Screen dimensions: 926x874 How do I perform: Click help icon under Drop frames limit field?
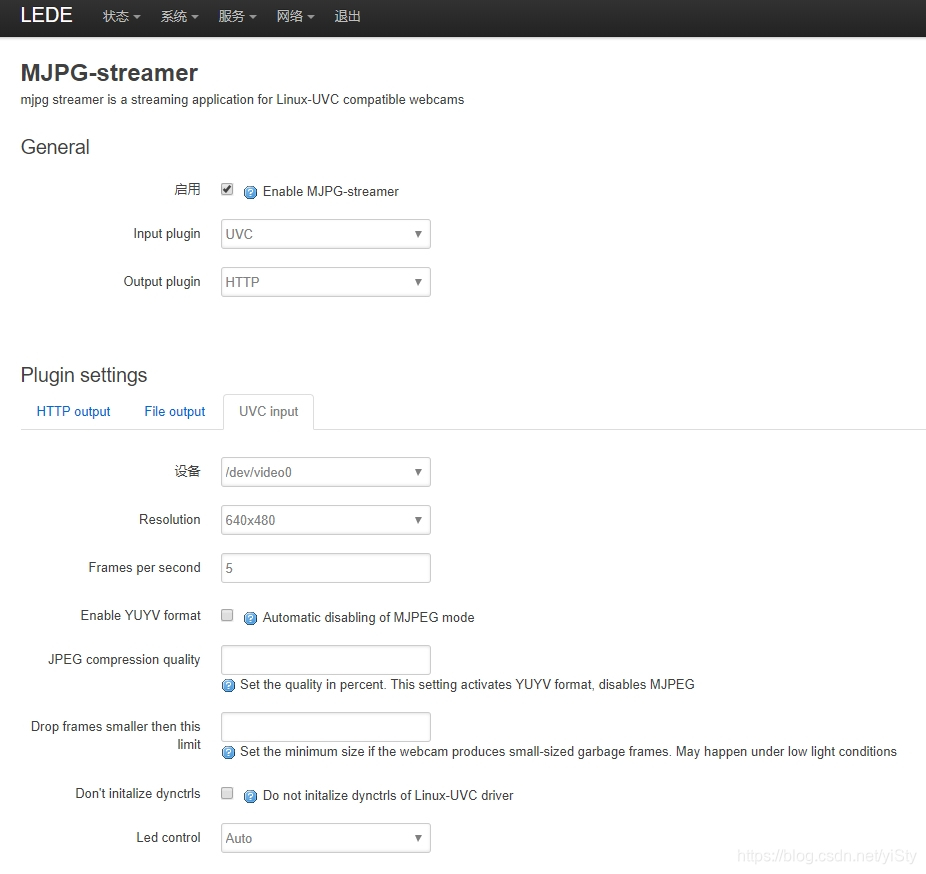coord(228,752)
